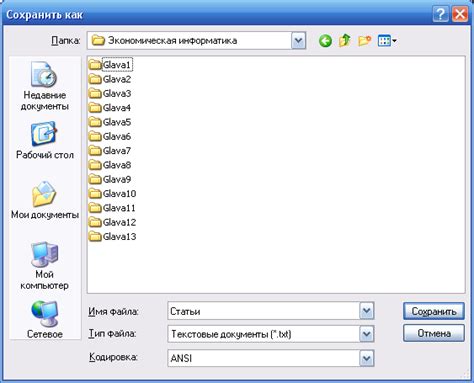
Task: Select the Glava13 folder
Action: tap(113, 237)
